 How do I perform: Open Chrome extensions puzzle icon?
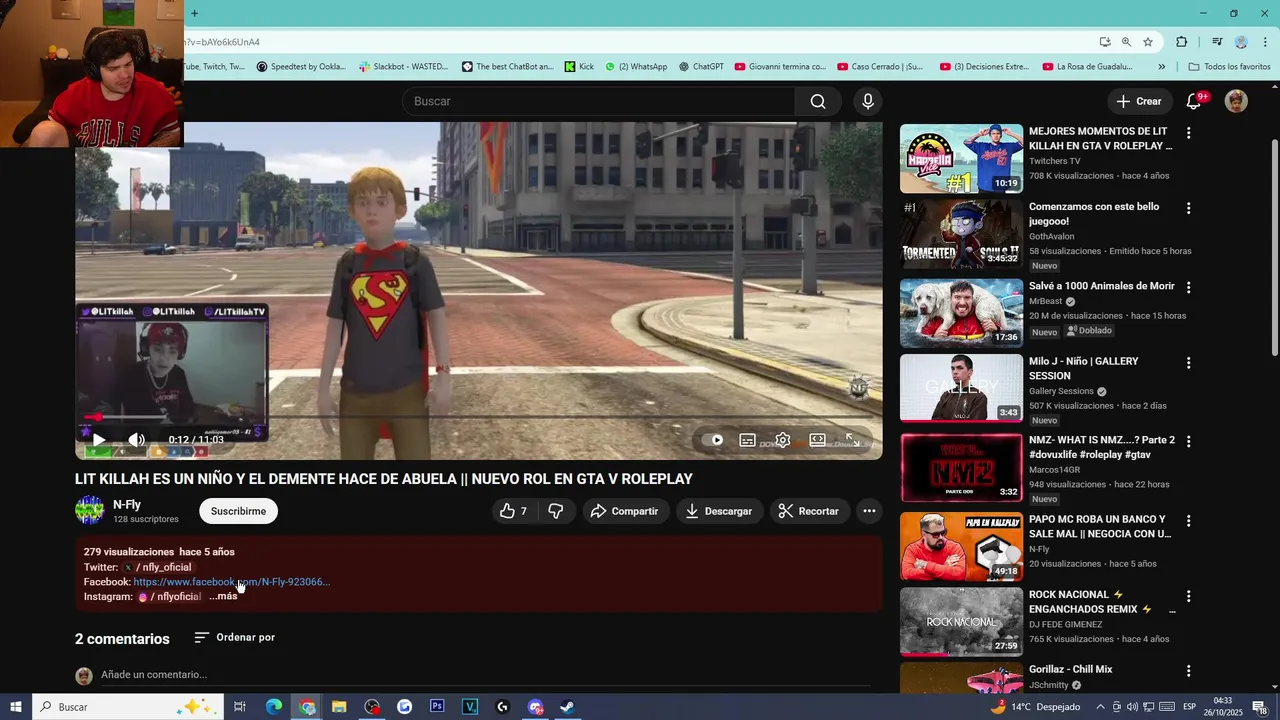1182,42
